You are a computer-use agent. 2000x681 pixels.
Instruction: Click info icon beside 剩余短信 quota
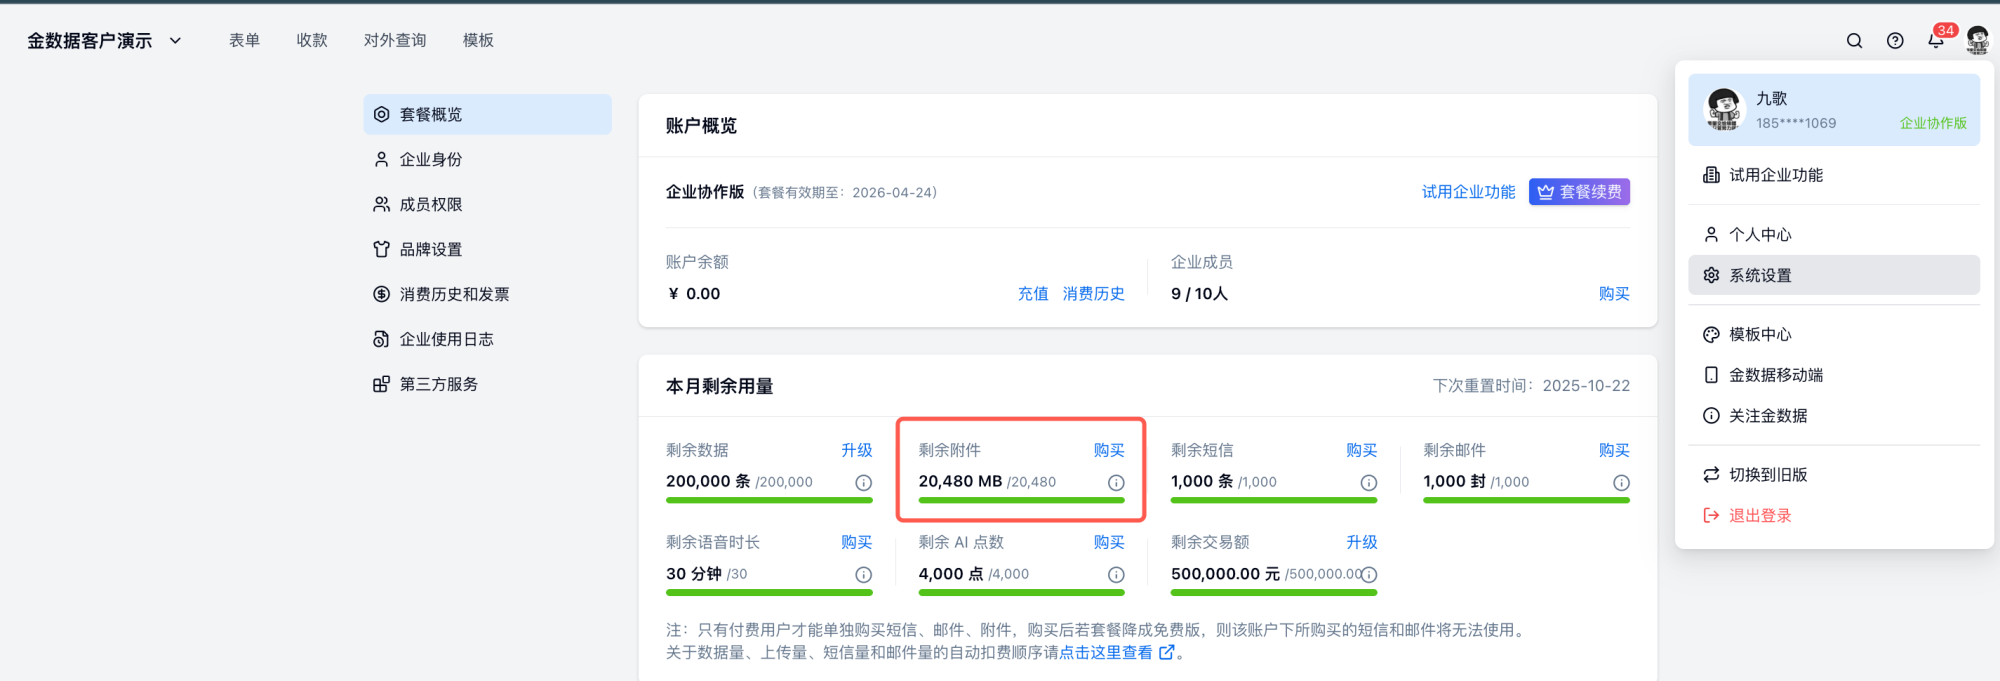click(x=1369, y=483)
